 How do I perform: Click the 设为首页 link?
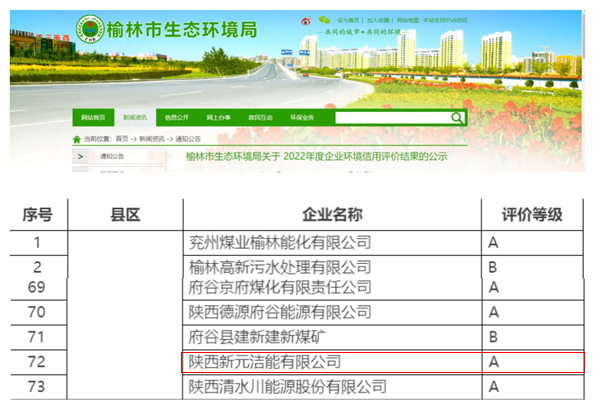click(348, 20)
